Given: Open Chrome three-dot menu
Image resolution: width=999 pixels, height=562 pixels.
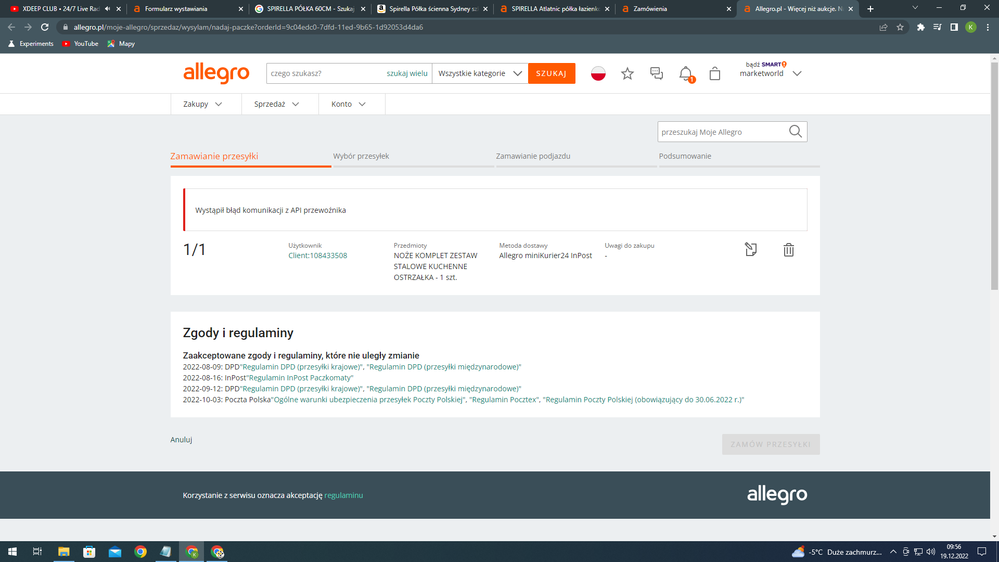Looking at the screenshot, I should click(x=988, y=27).
